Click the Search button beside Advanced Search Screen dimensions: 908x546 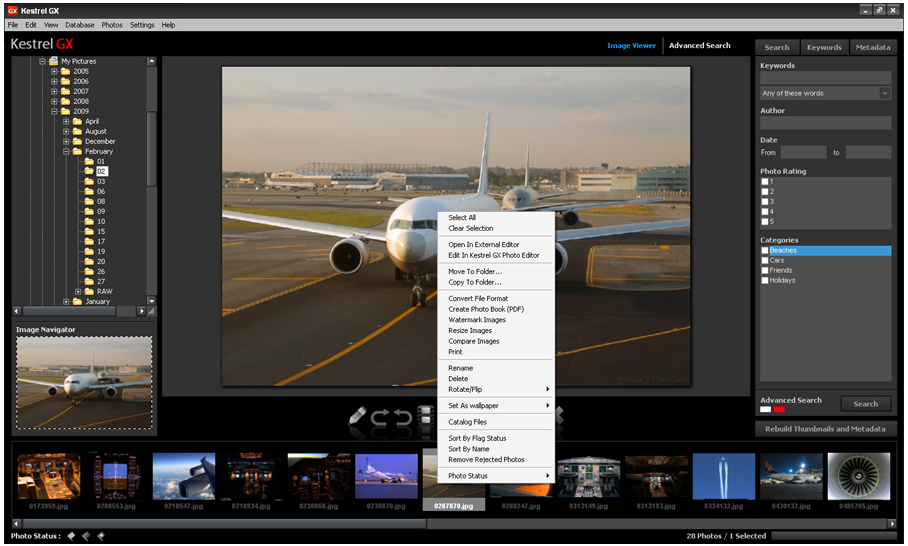865,404
